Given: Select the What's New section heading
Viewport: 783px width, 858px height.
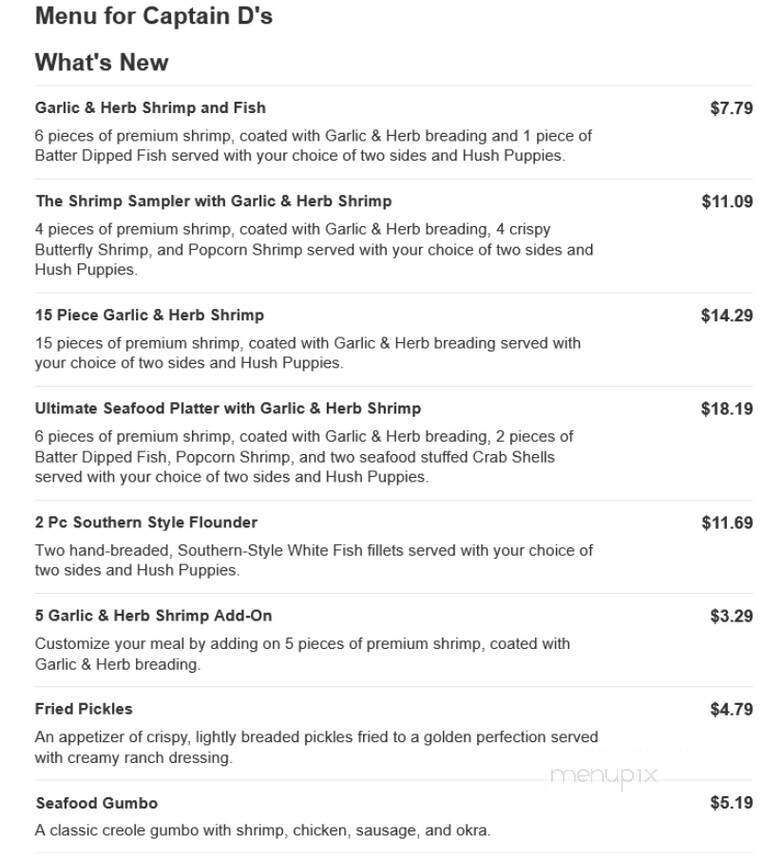Looking at the screenshot, I should click(102, 62).
